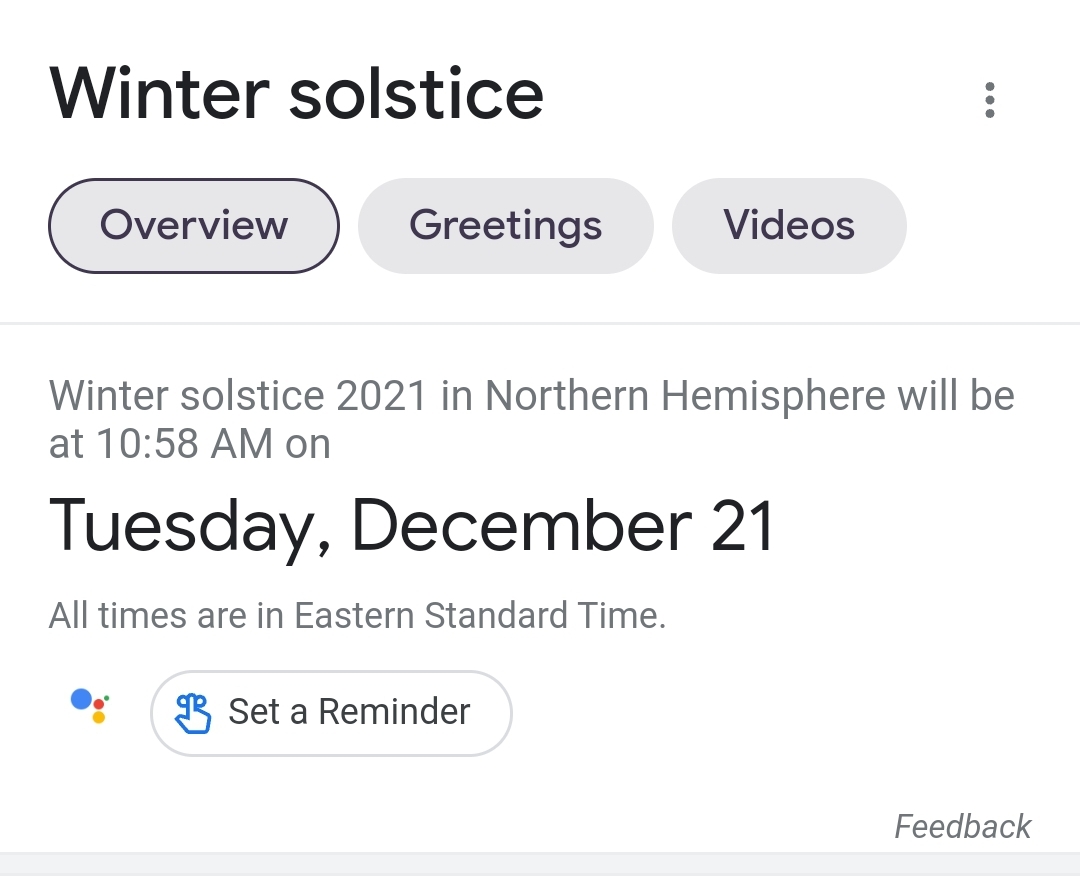
Task: Tap the Google Assistant colored dots logo
Action: click(90, 706)
